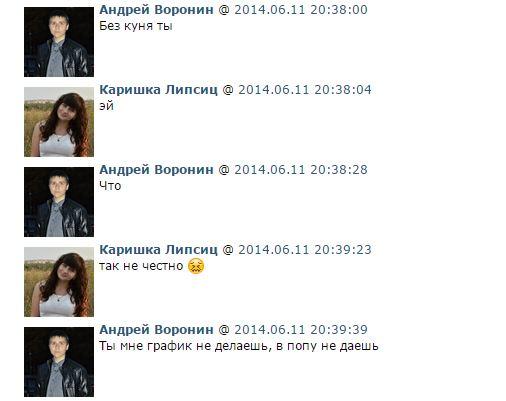Select the message text 'эй'
The image size is (506, 401).
107,106
